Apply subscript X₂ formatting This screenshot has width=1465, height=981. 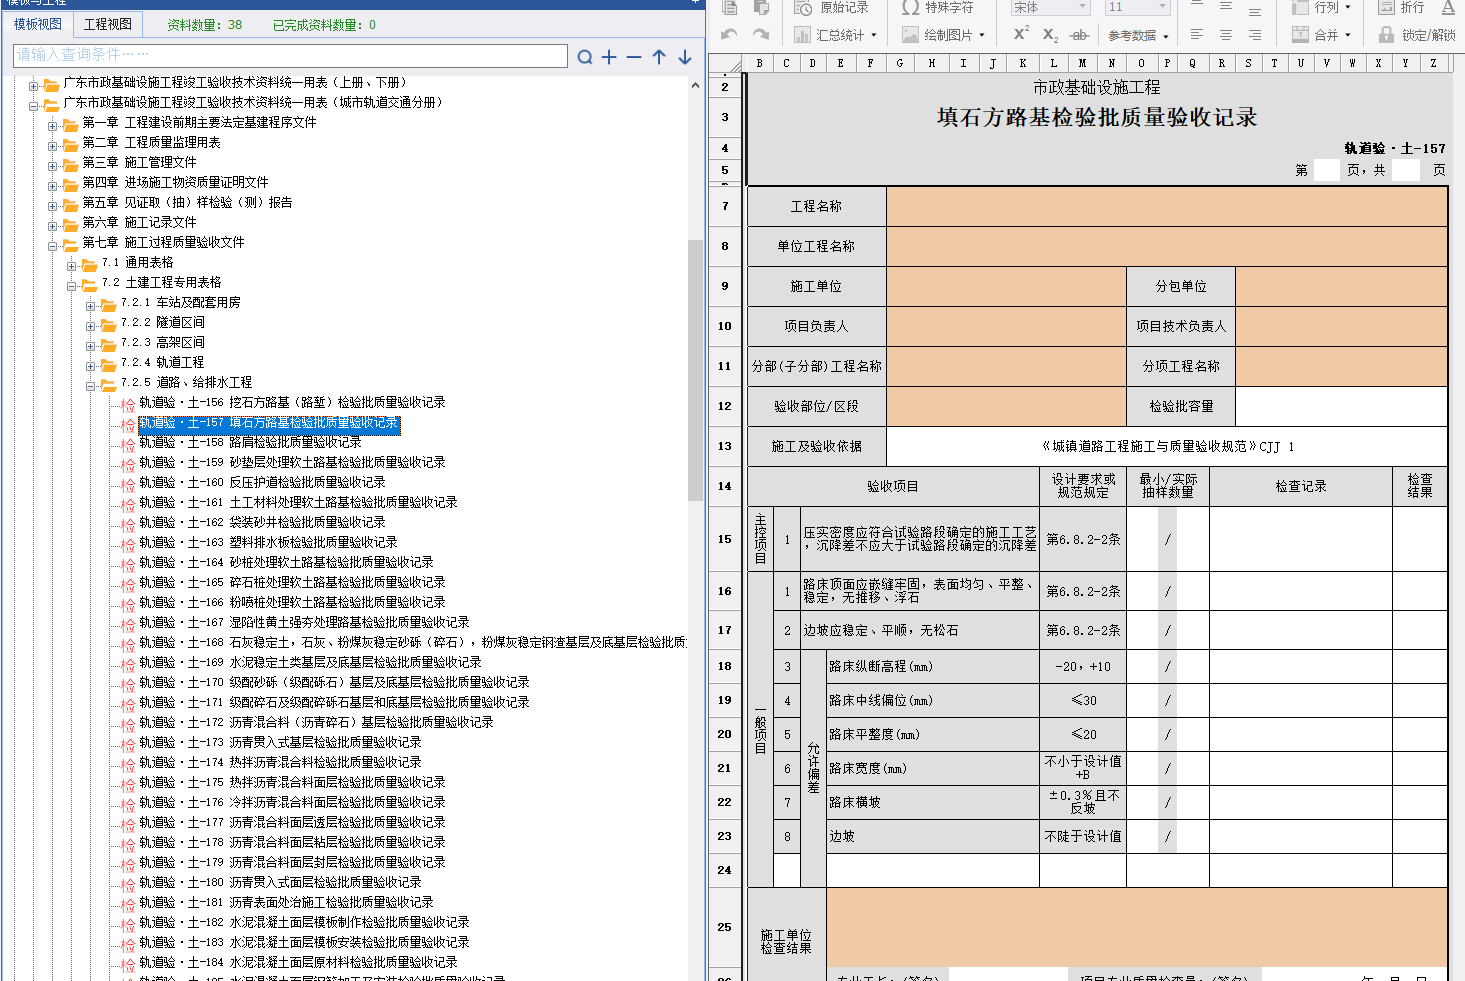1050,35
